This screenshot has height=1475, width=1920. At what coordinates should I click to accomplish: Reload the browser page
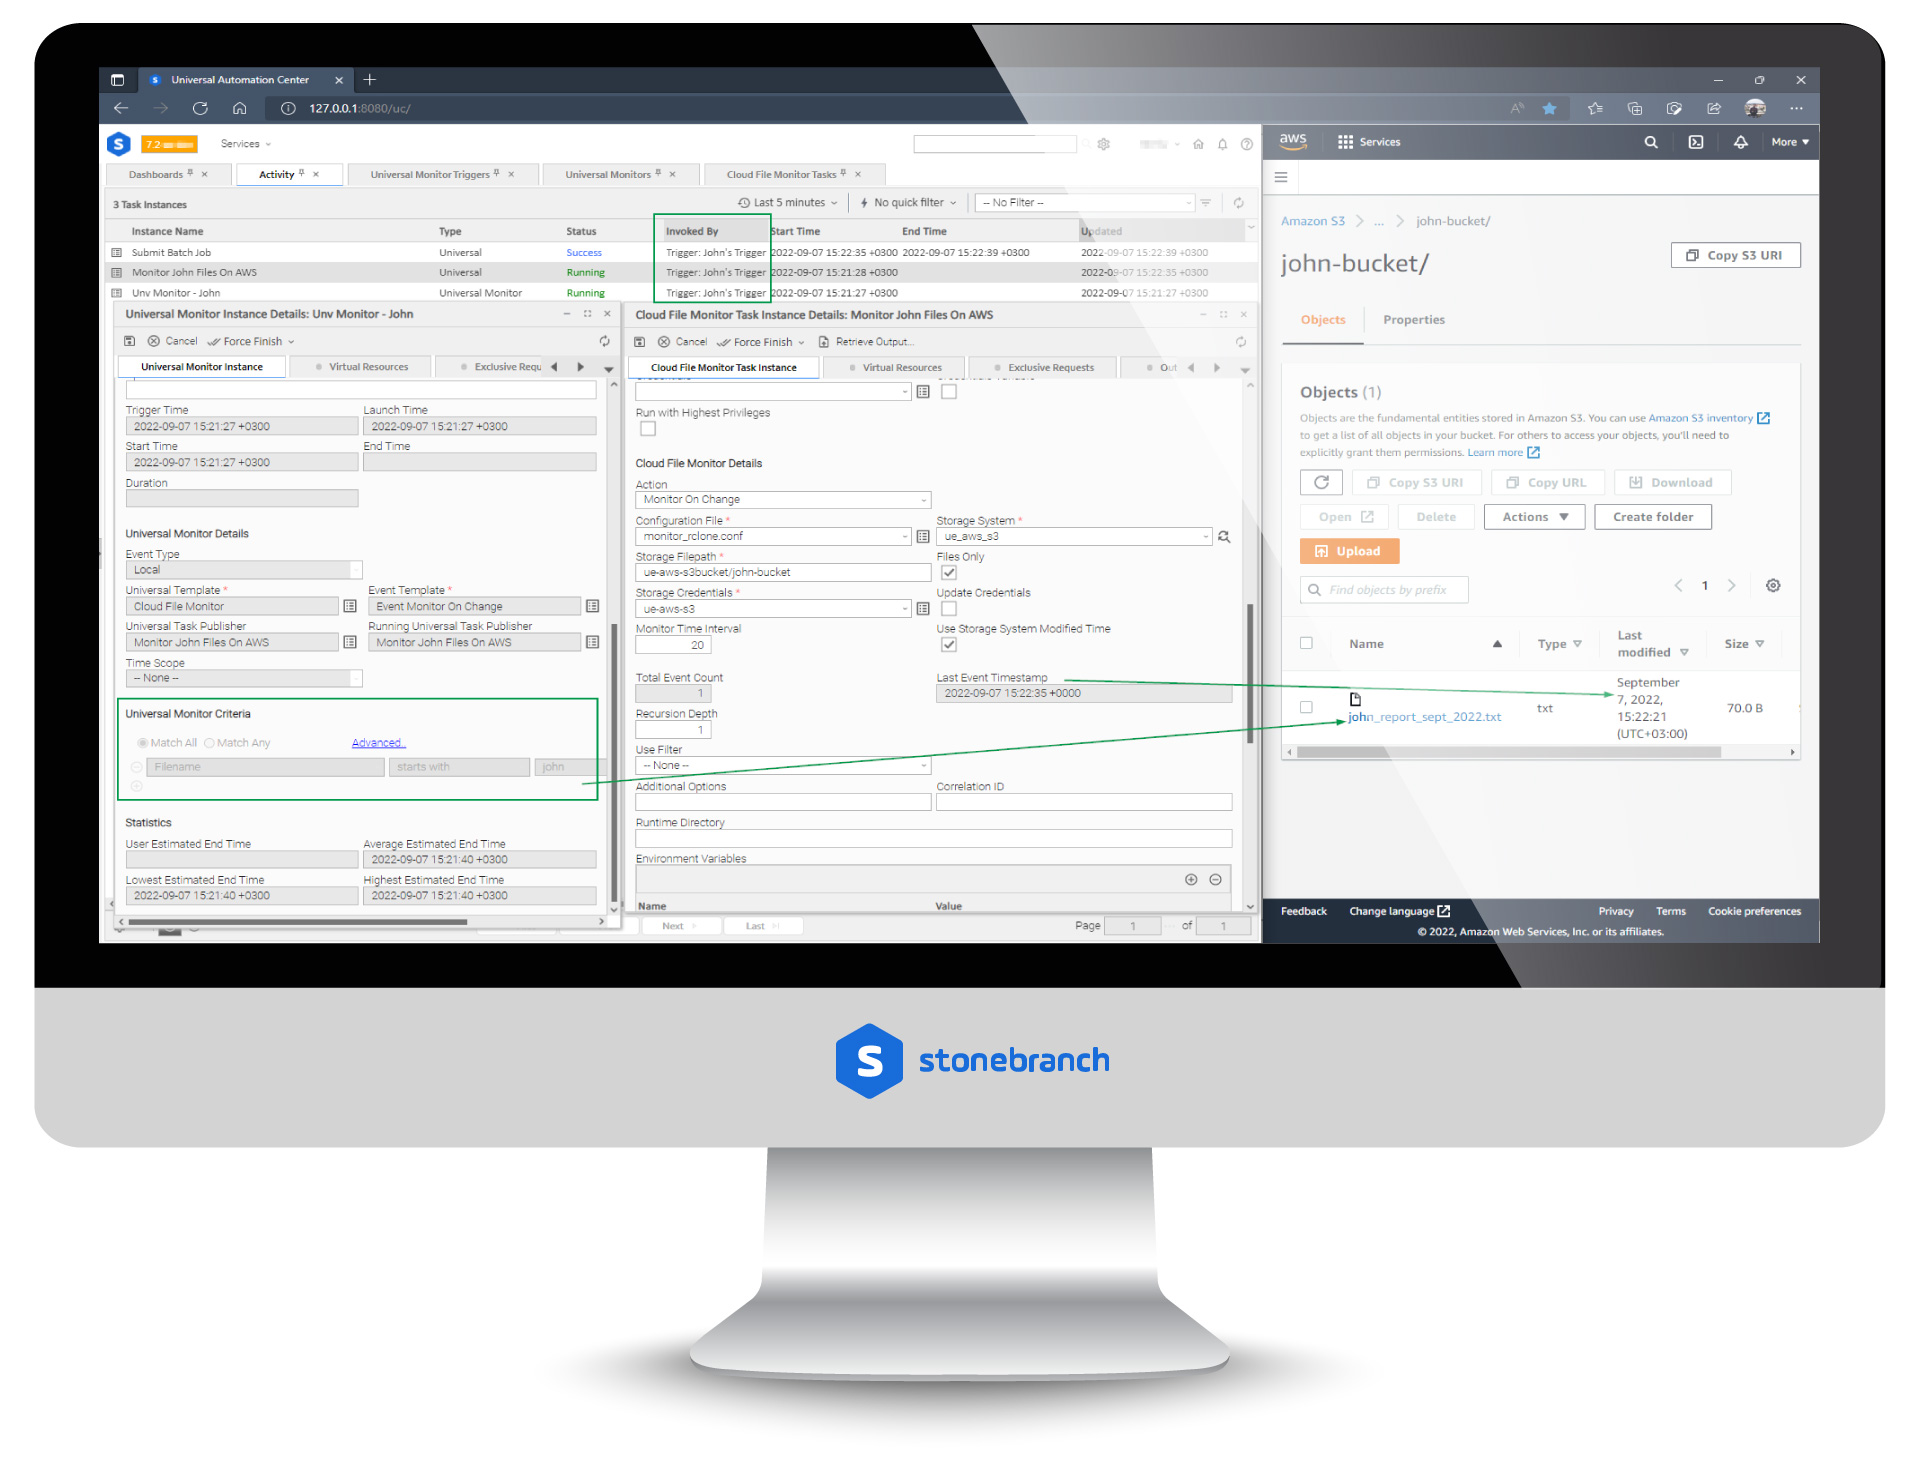coord(200,108)
